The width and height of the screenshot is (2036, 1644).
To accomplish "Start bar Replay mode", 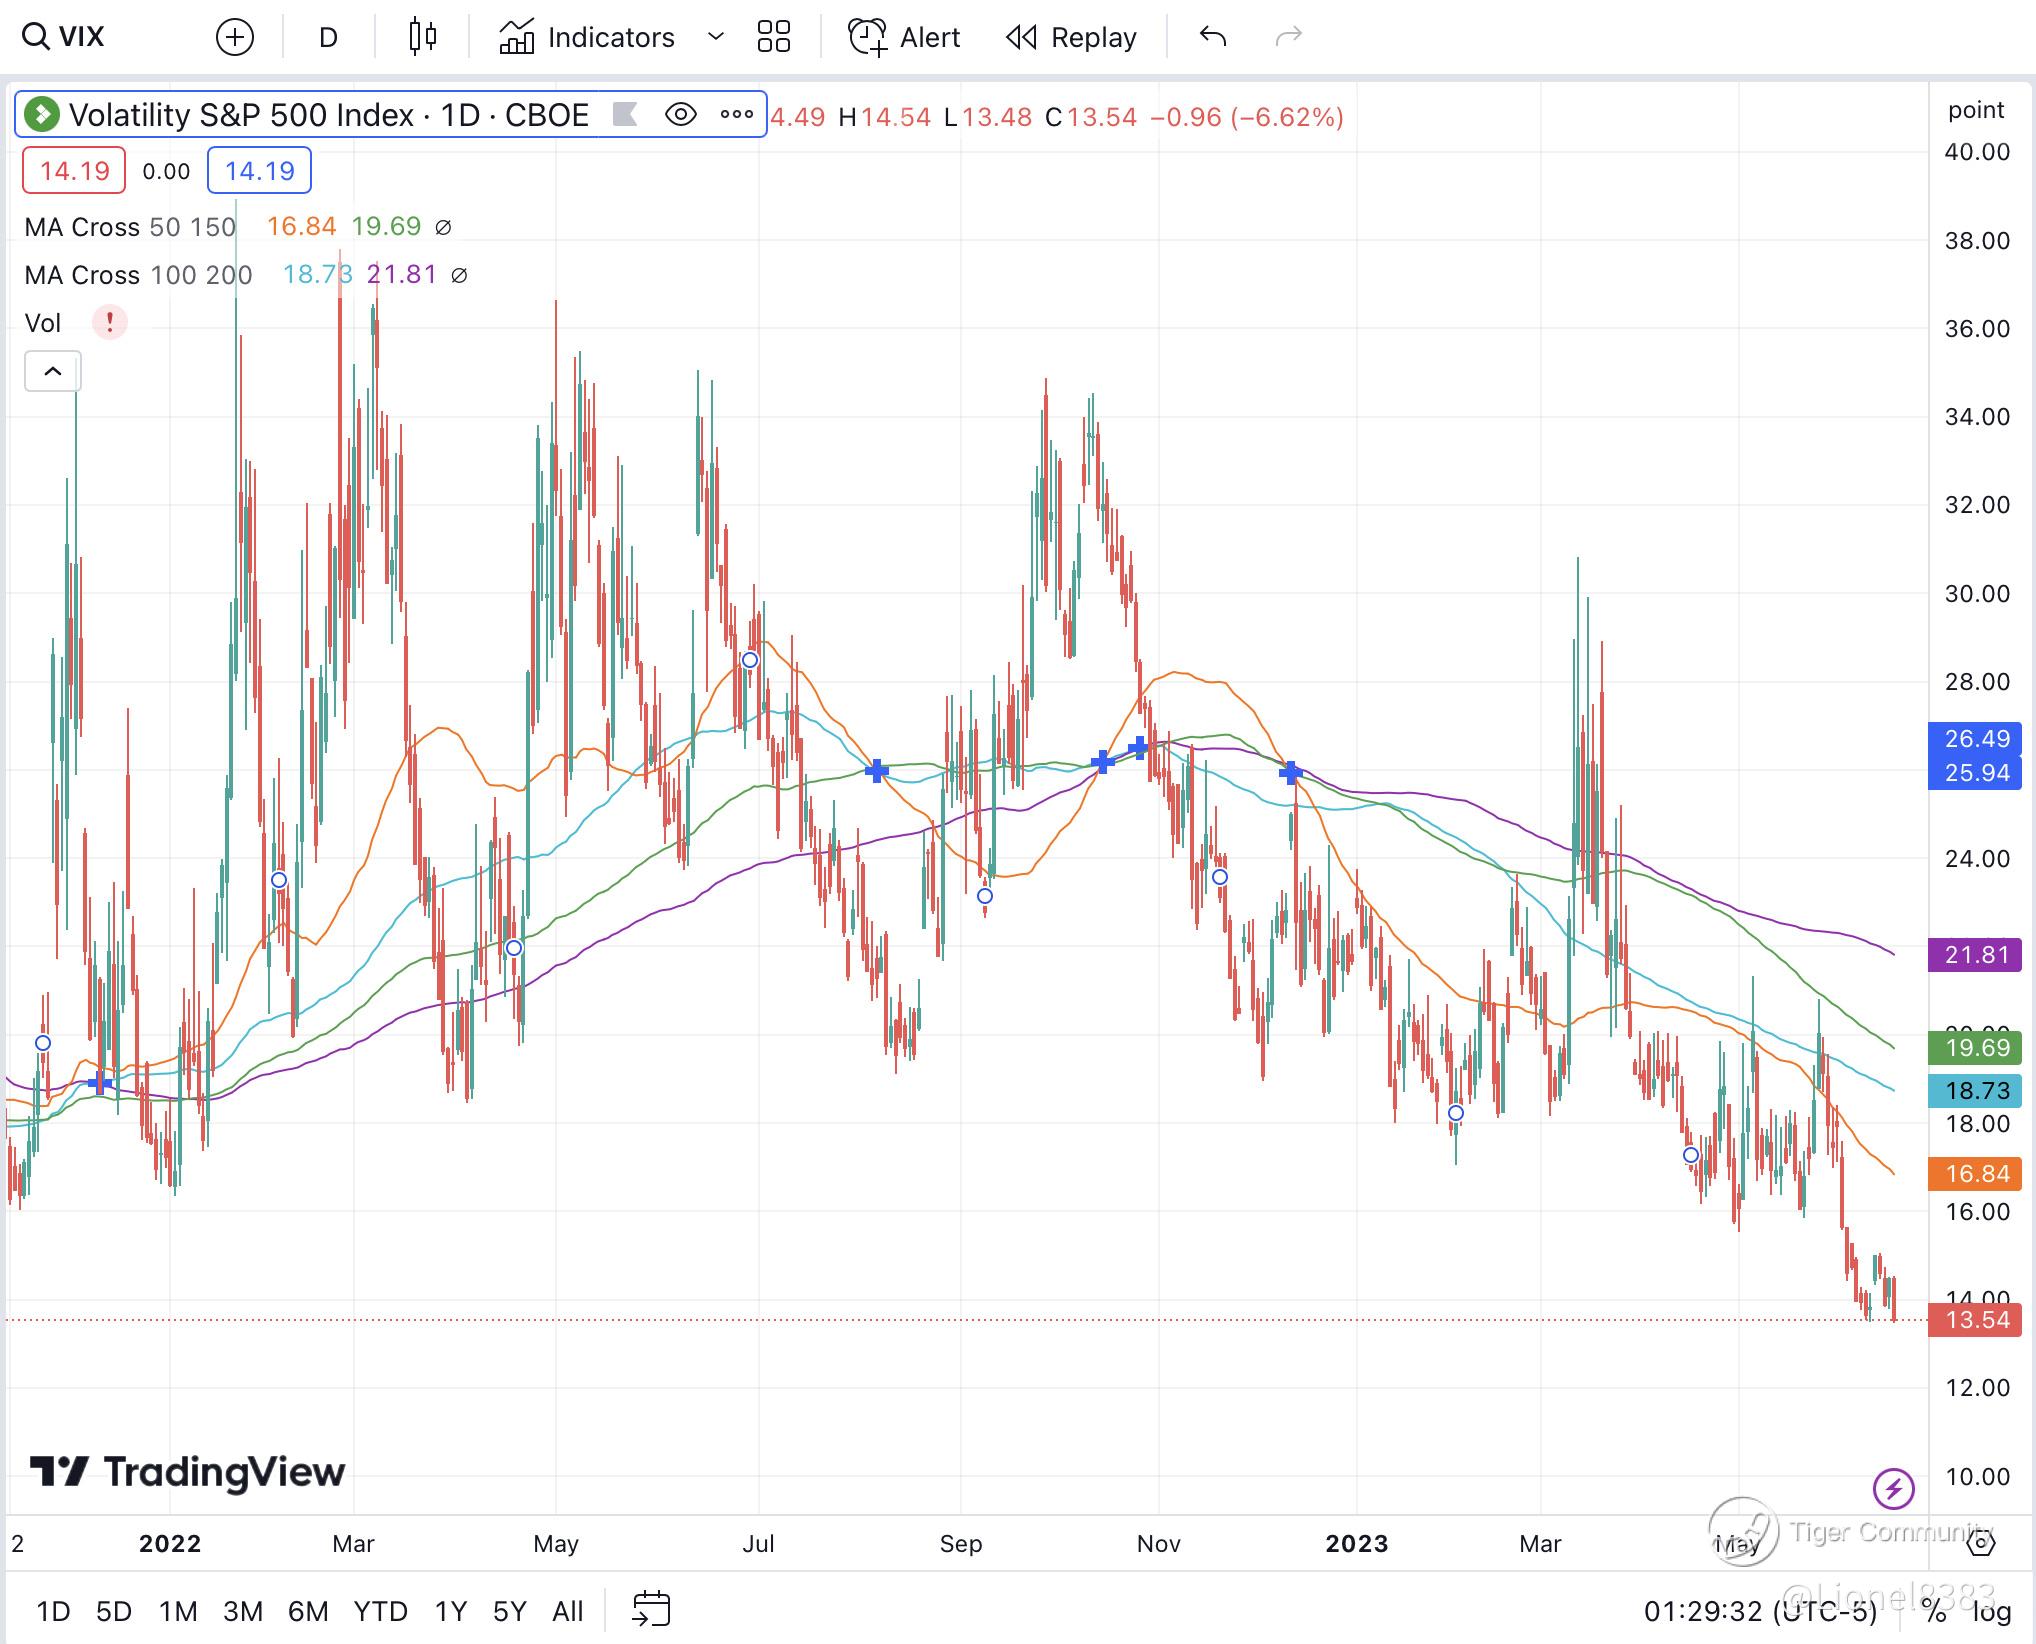I will pyautogui.click(x=1071, y=38).
